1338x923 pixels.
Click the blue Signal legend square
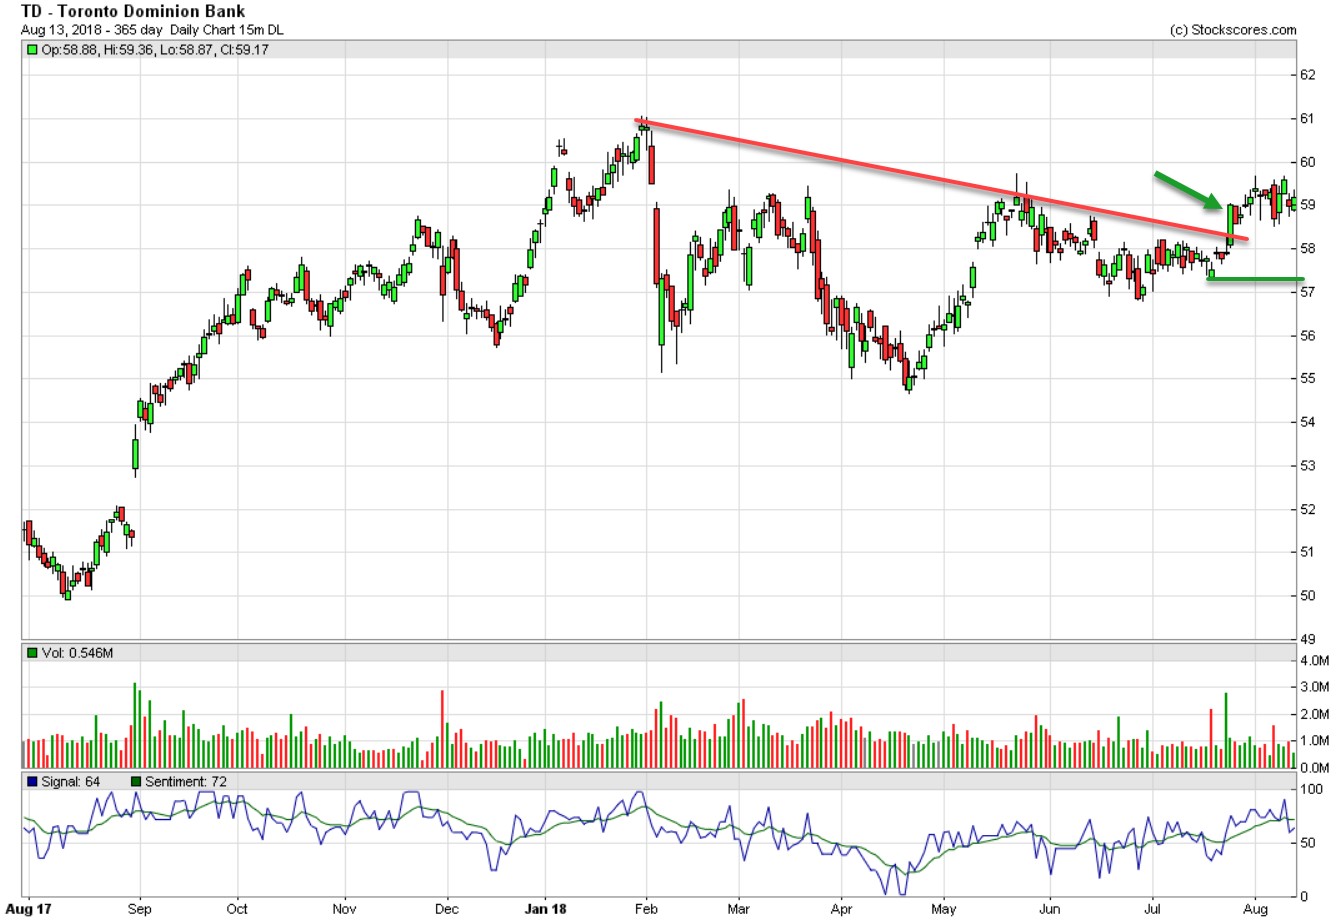[33, 781]
